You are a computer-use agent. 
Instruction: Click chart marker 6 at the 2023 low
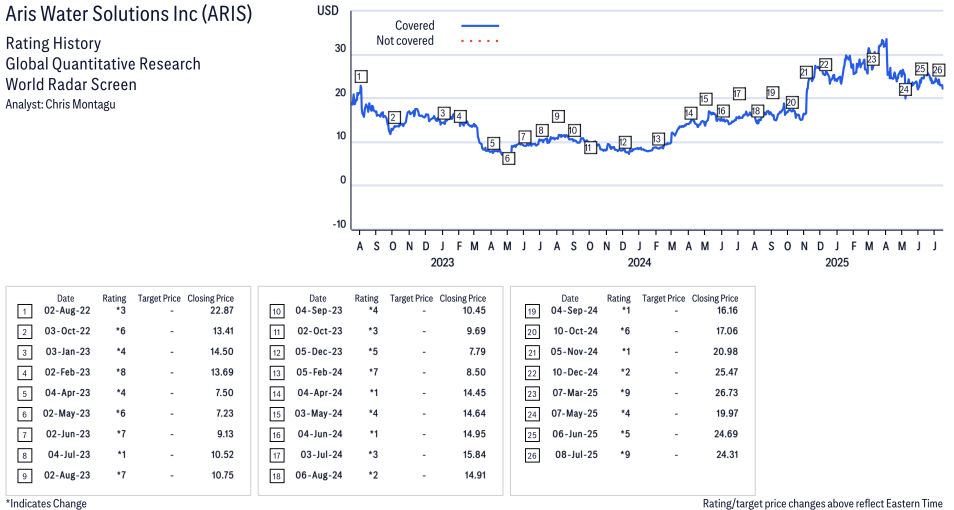pyautogui.click(x=508, y=158)
